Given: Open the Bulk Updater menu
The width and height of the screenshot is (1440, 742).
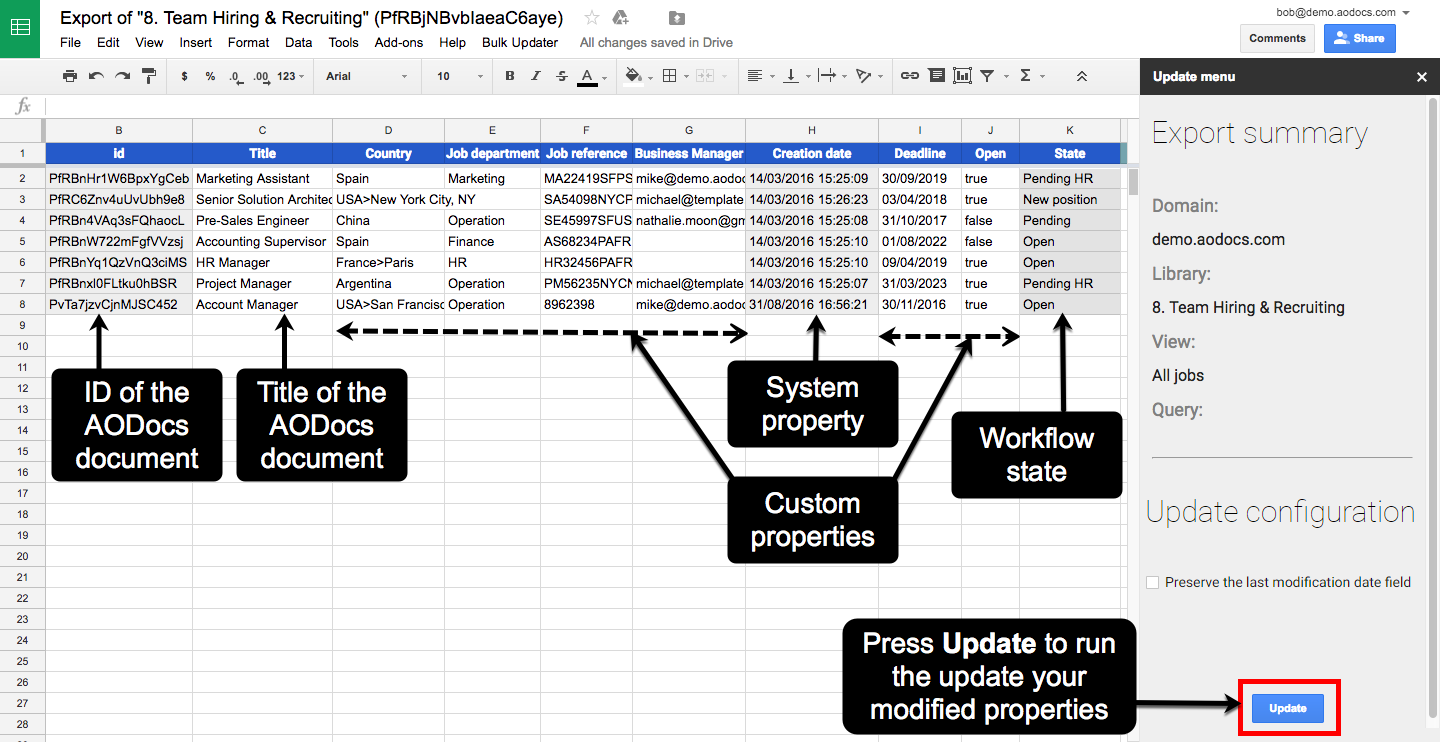Looking at the screenshot, I should pos(520,42).
